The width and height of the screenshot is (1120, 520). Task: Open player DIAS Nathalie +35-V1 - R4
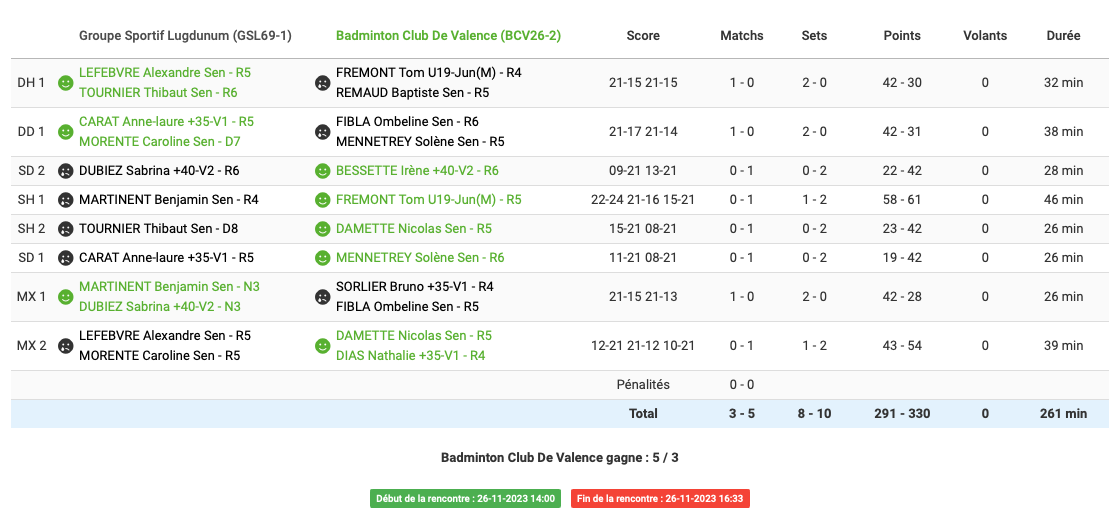pos(410,355)
